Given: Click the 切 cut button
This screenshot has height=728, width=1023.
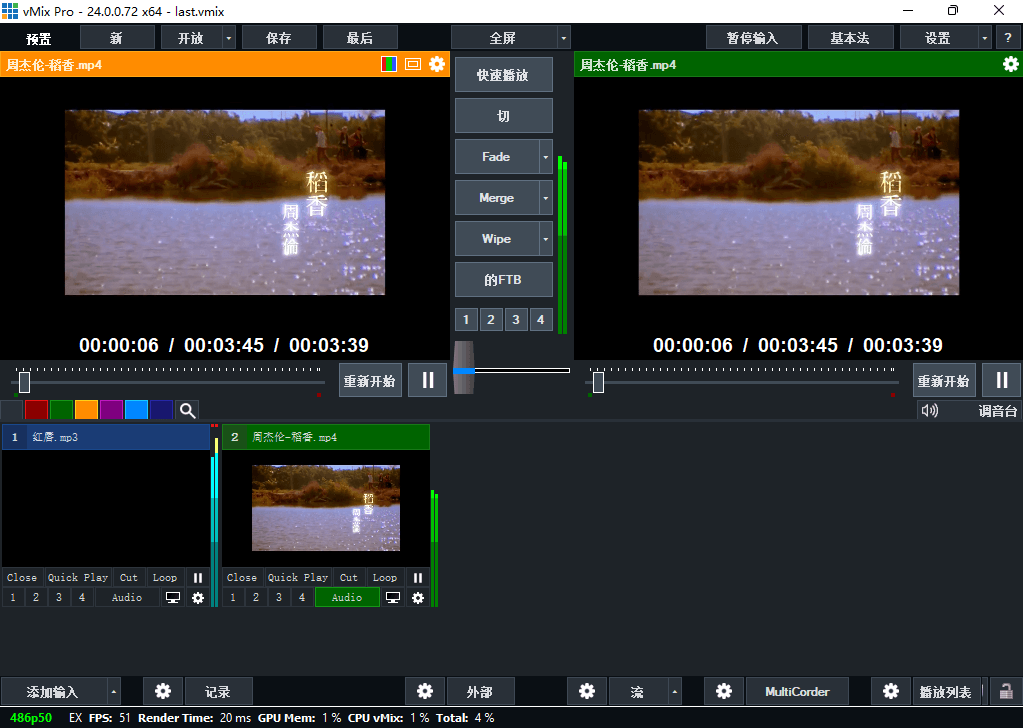Looking at the screenshot, I should (x=503, y=115).
